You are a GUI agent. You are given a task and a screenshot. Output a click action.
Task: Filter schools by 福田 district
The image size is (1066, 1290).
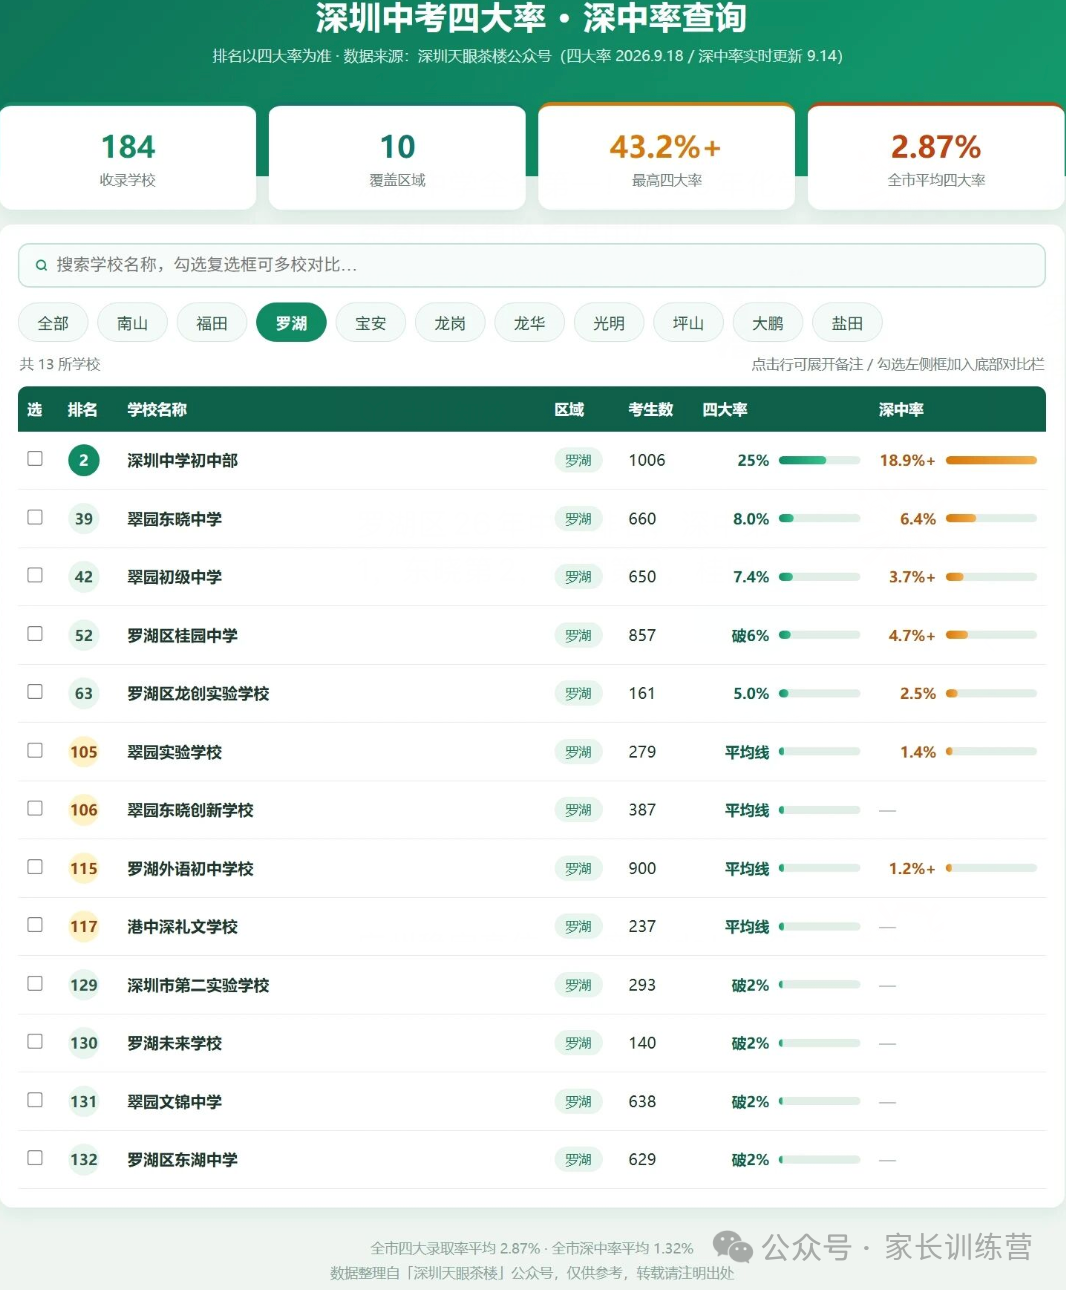(212, 323)
